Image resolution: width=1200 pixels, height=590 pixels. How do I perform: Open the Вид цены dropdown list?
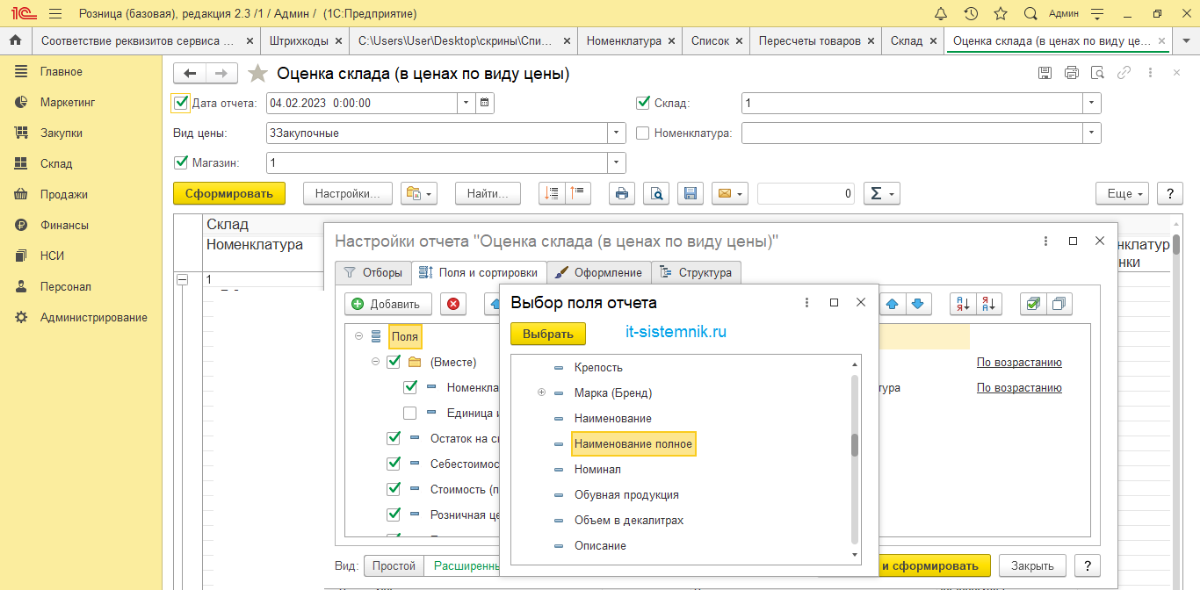click(x=617, y=133)
